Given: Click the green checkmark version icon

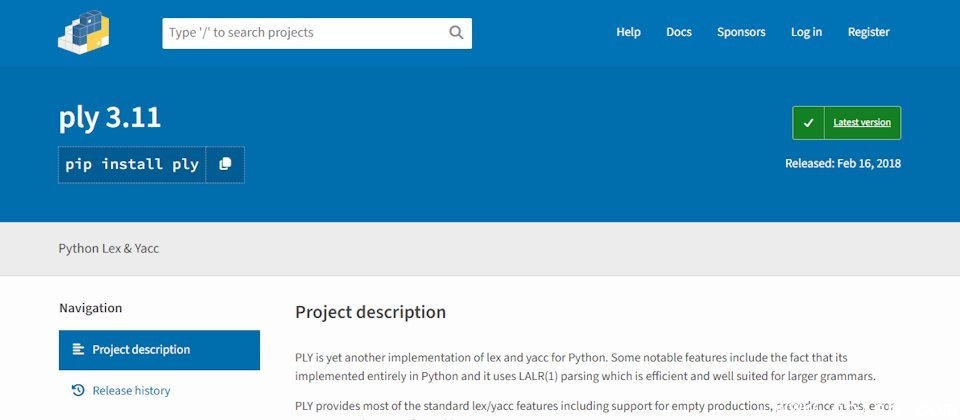Looking at the screenshot, I should pyautogui.click(x=808, y=123).
